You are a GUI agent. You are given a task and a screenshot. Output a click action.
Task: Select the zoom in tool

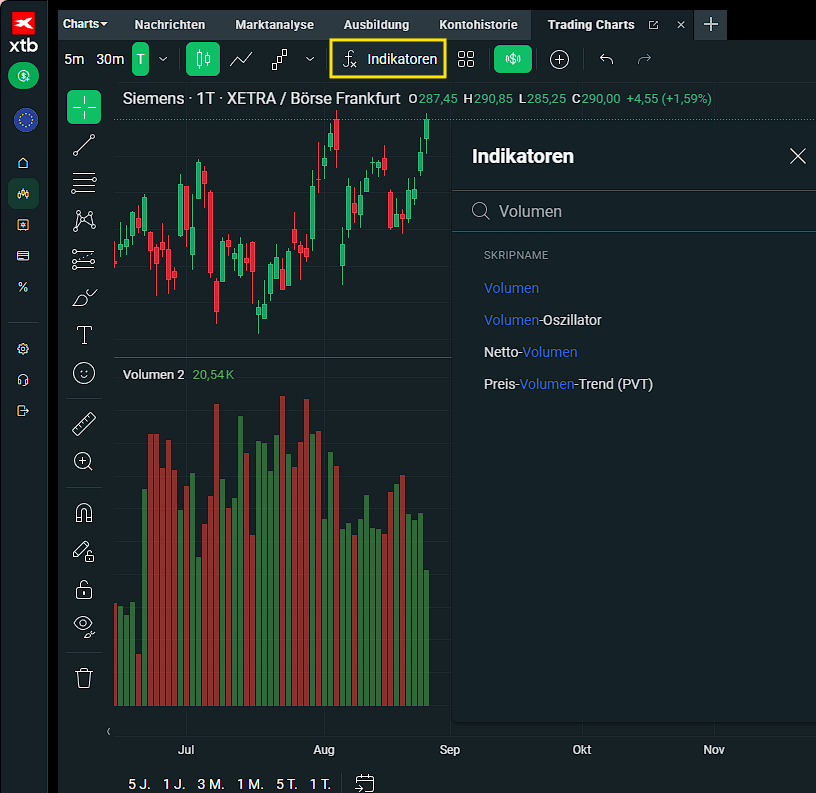pyautogui.click(x=84, y=462)
